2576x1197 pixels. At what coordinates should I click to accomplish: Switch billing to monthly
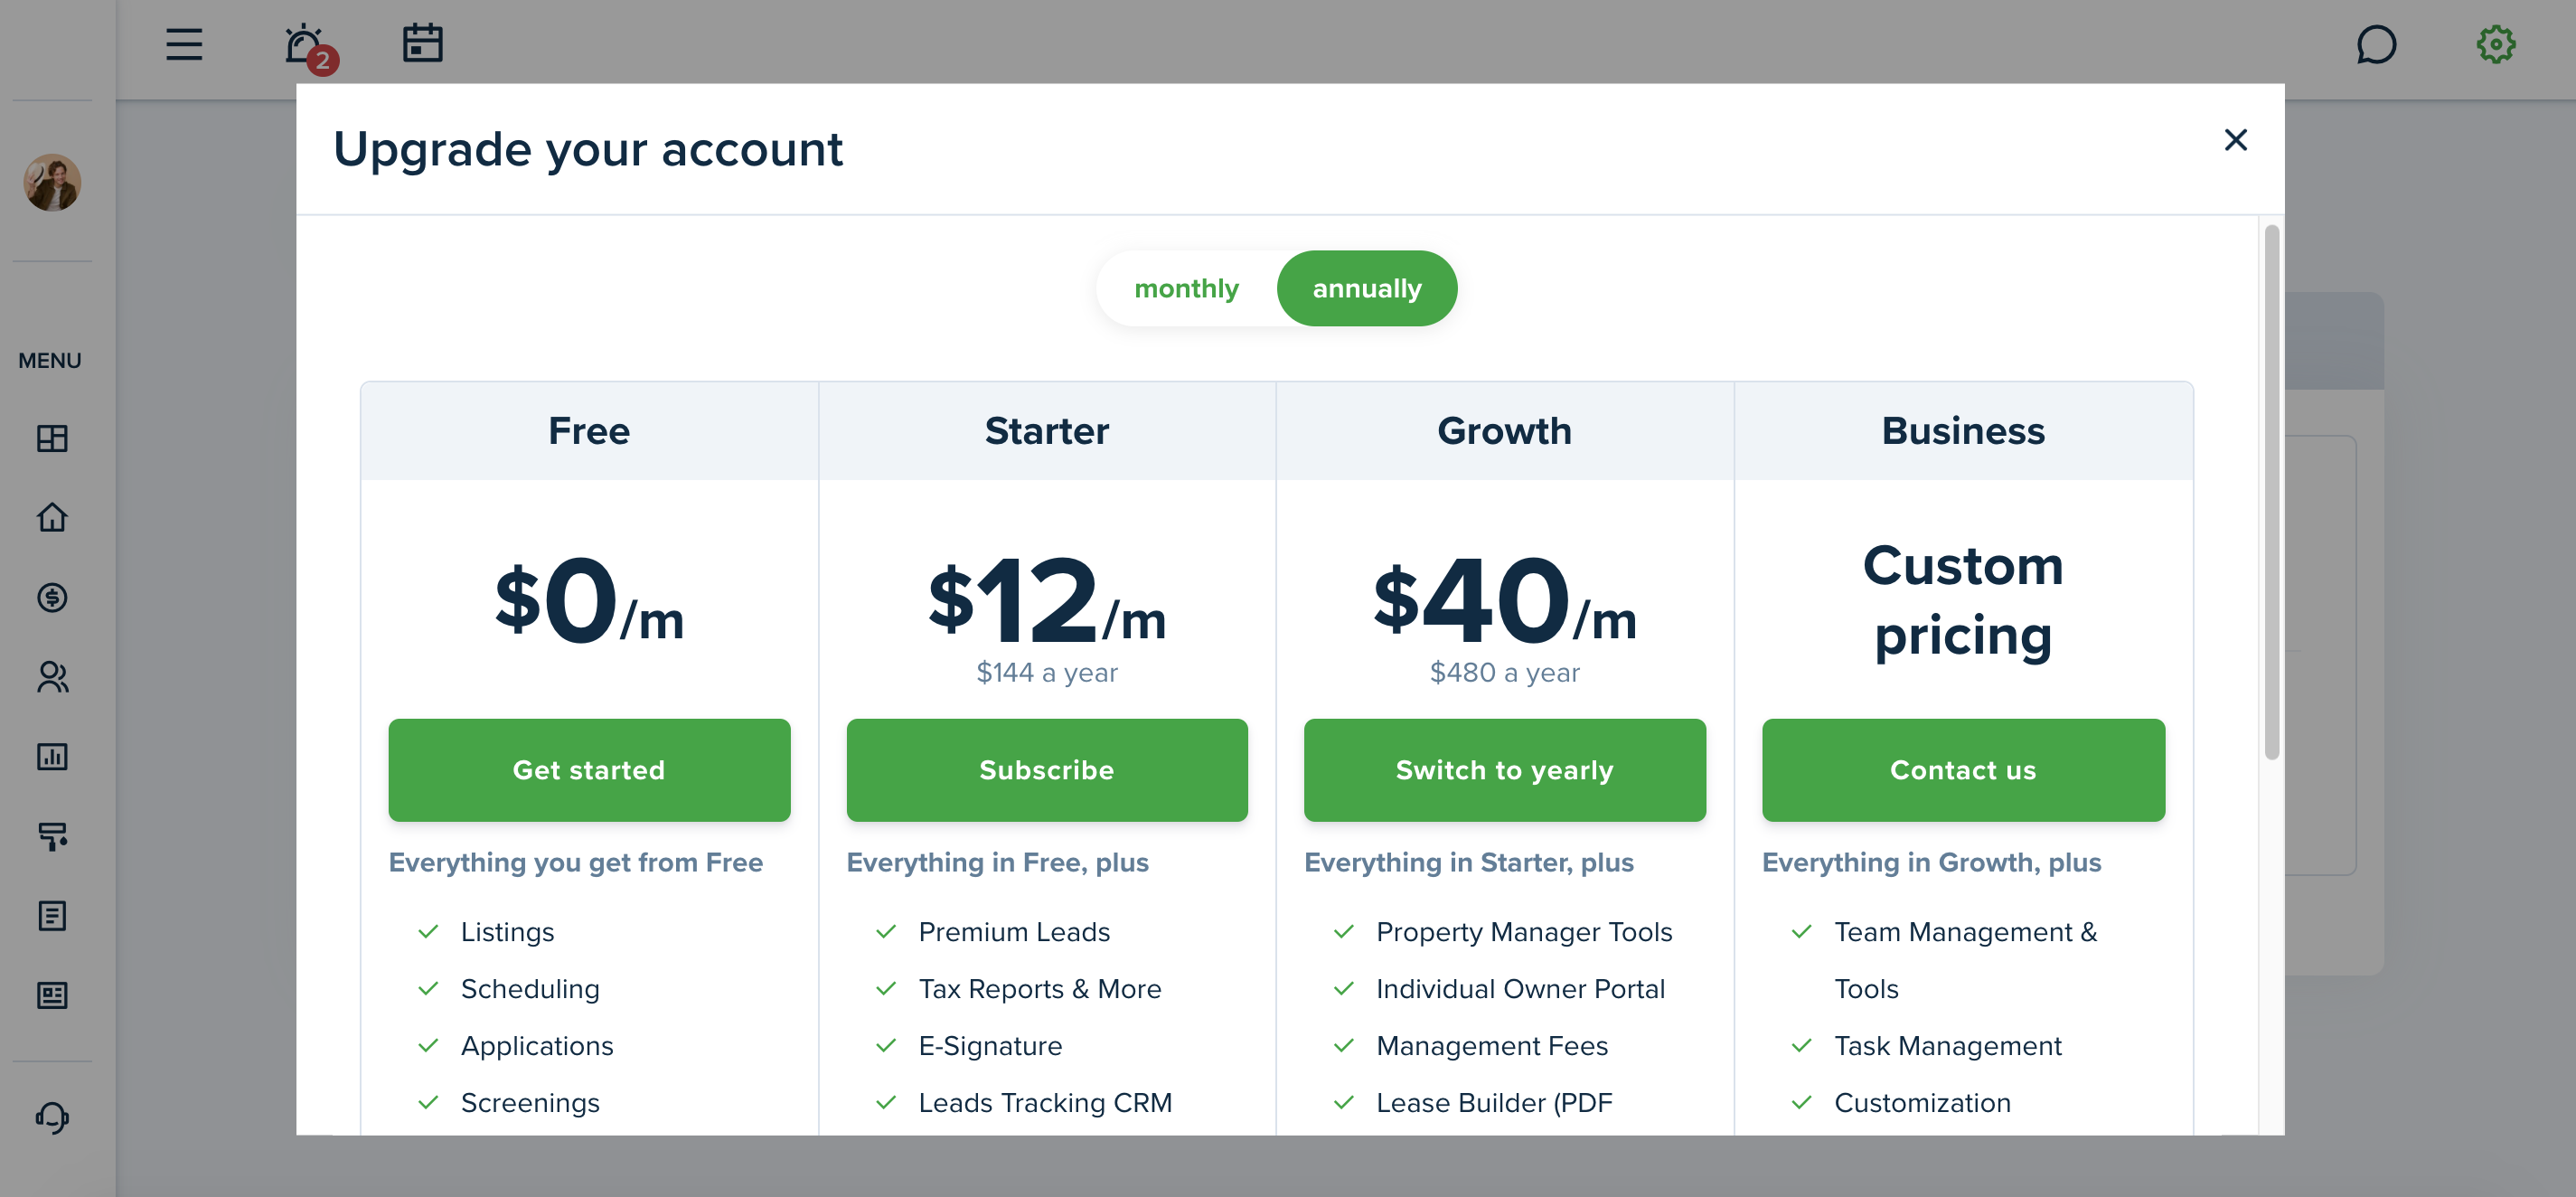pos(1186,288)
